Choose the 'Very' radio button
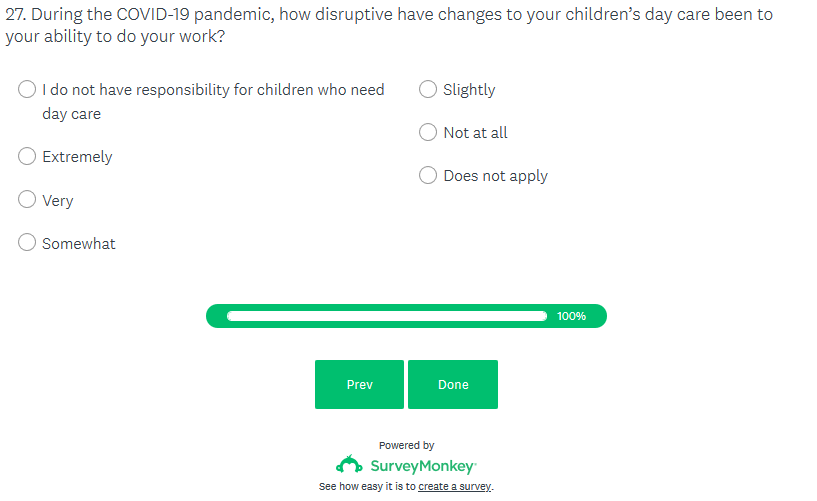This screenshot has height=501, width=817. click(x=28, y=200)
